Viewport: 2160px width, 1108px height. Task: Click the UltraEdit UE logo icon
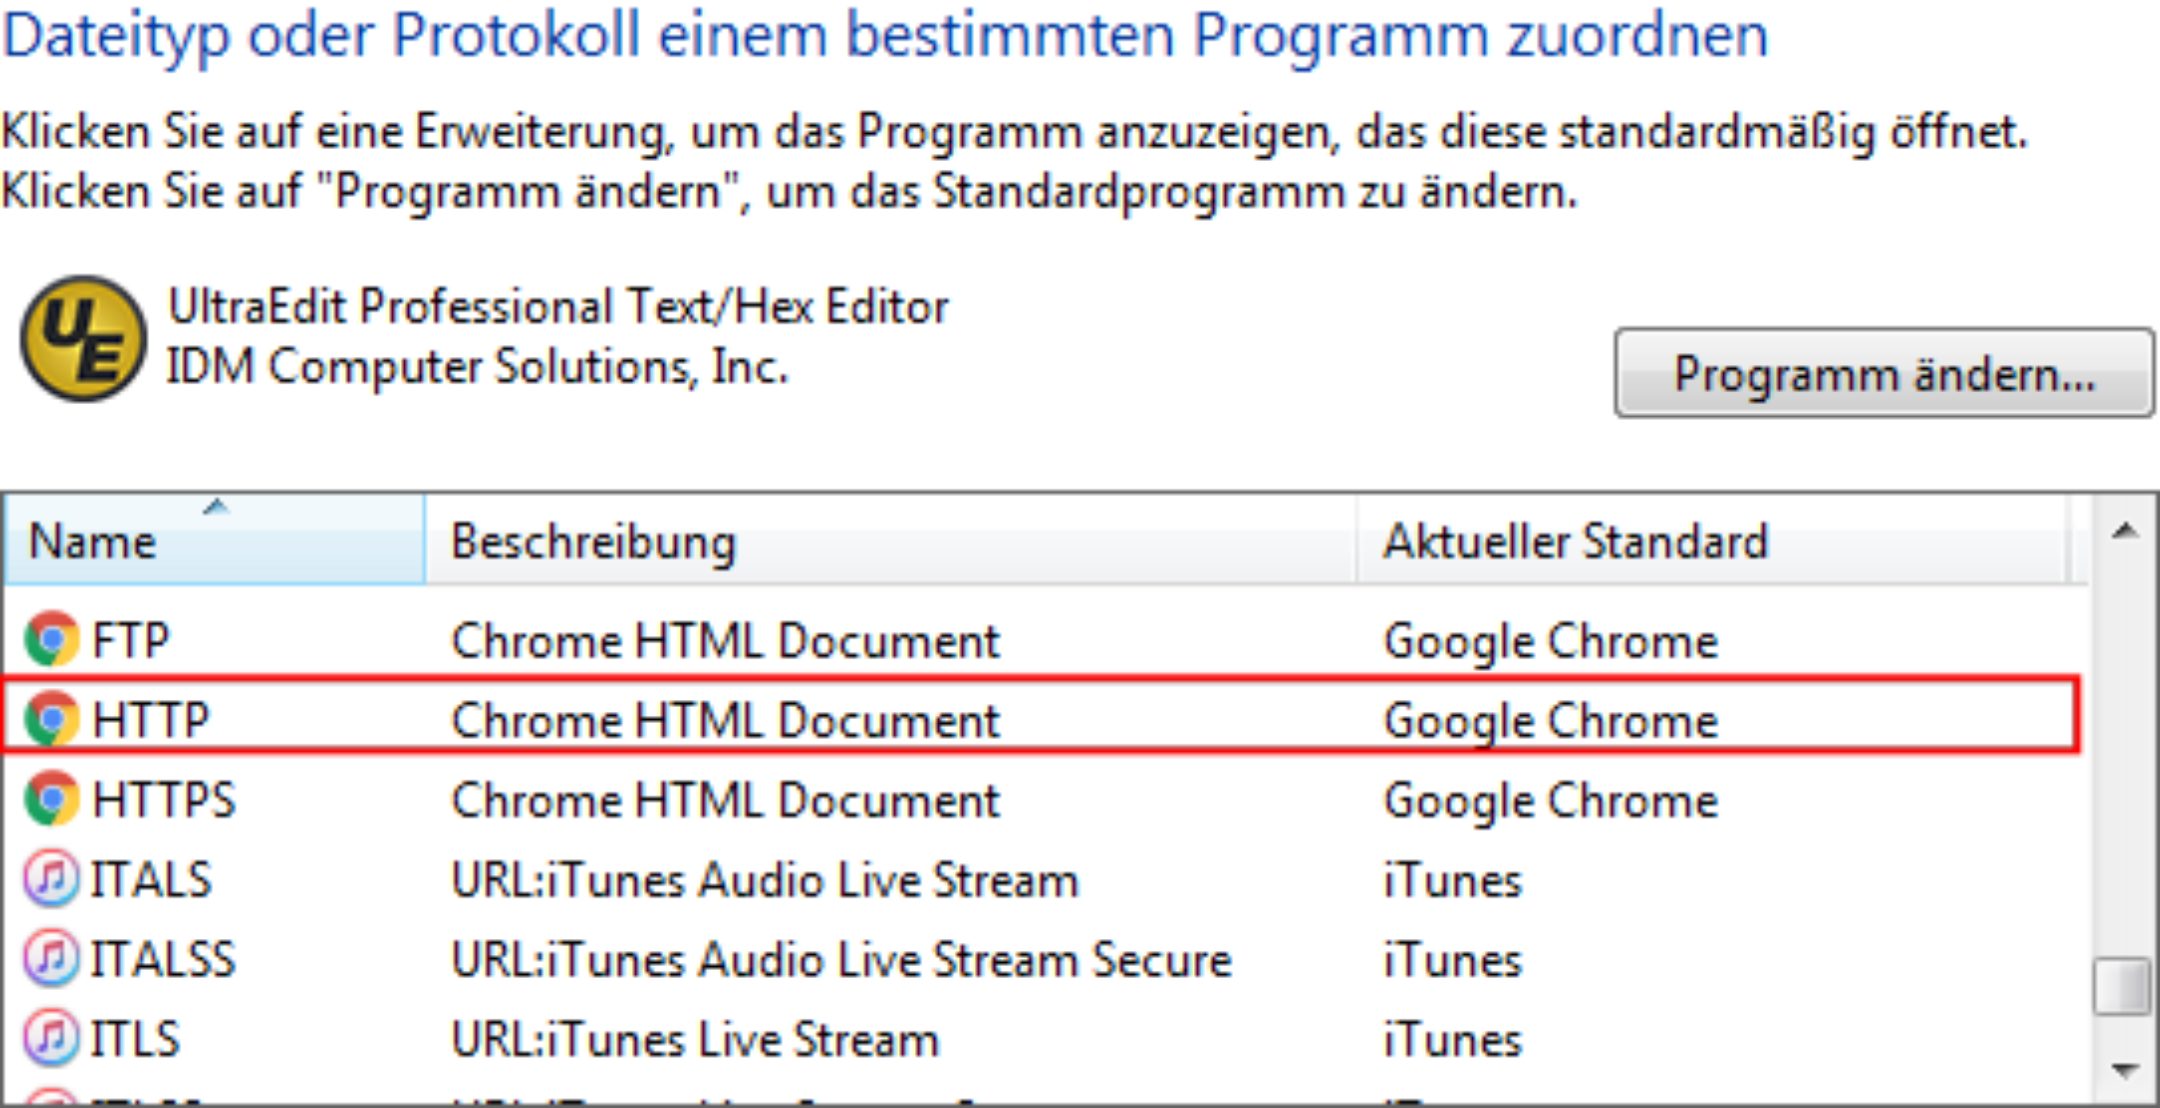tap(83, 339)
